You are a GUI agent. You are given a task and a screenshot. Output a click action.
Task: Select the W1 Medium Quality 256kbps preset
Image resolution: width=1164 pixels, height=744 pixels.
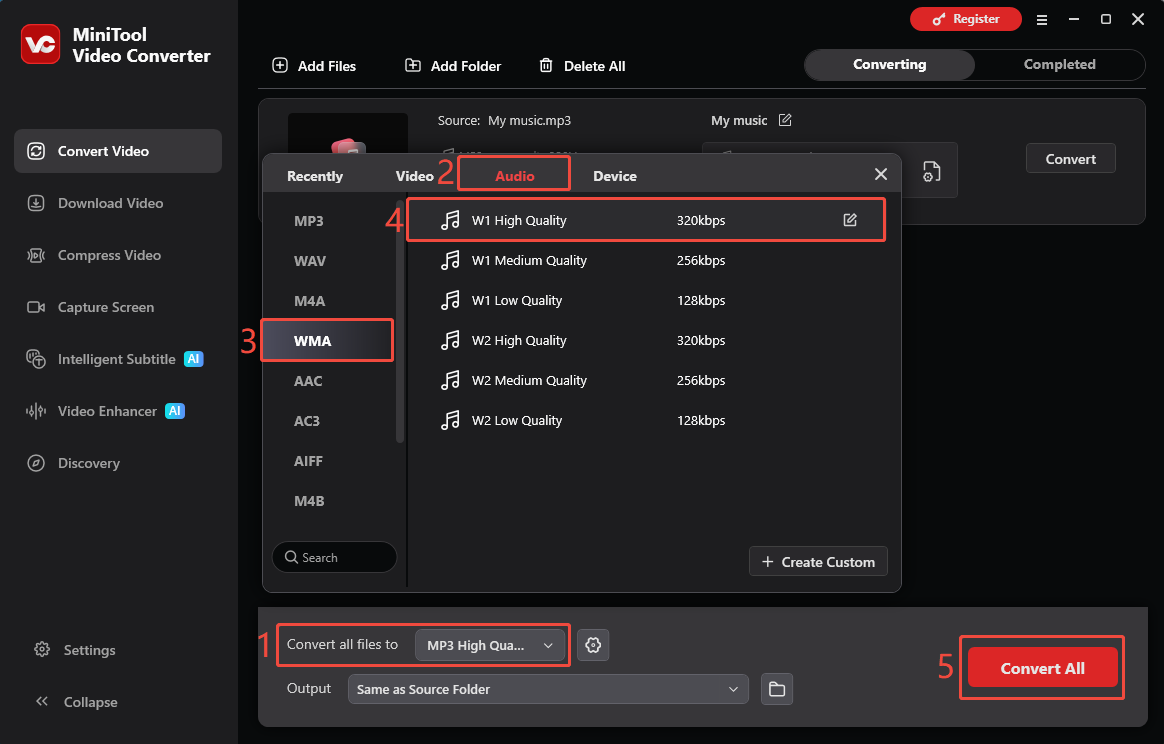click(646, 261)
